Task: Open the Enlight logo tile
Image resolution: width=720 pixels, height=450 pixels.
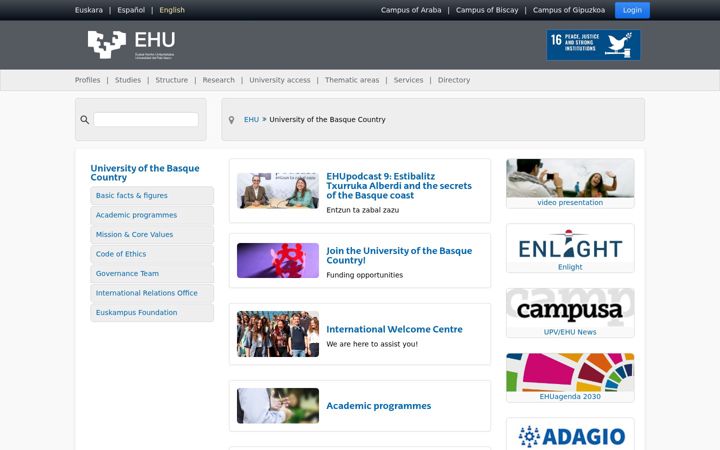Action: pyautogui.click(x=570, y=244)
